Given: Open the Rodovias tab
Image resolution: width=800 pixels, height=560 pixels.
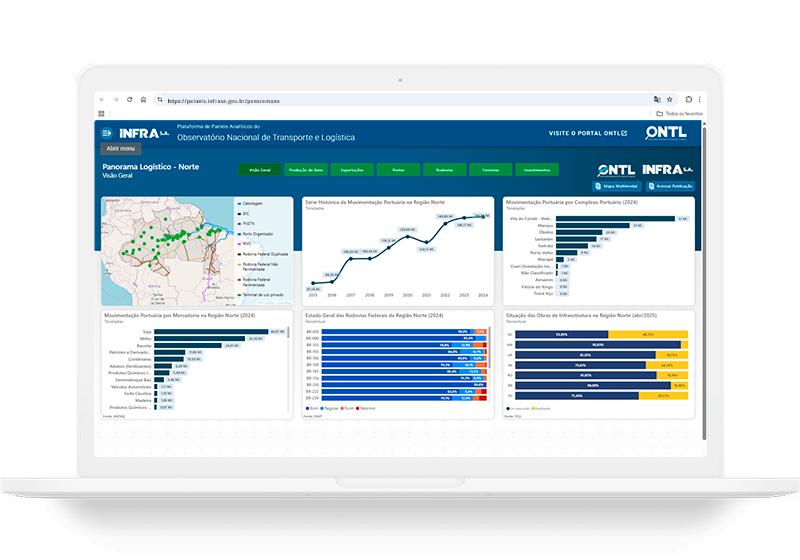Looking at the screenshot, I should point(444,170).
